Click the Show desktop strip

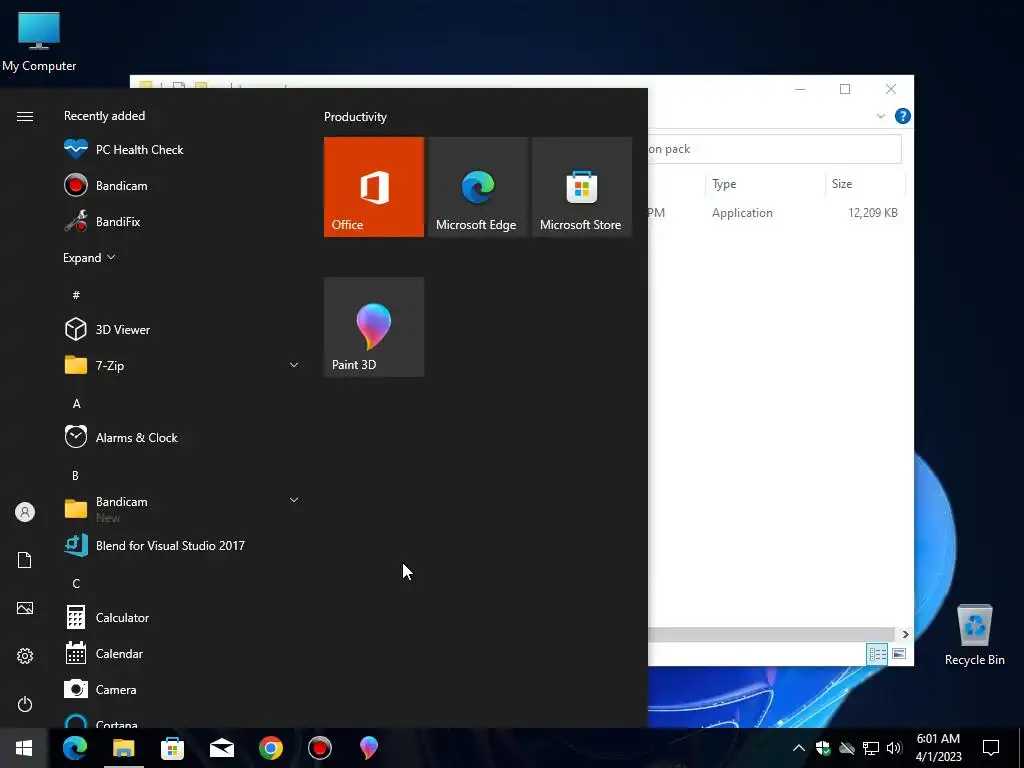[1021, 748]
